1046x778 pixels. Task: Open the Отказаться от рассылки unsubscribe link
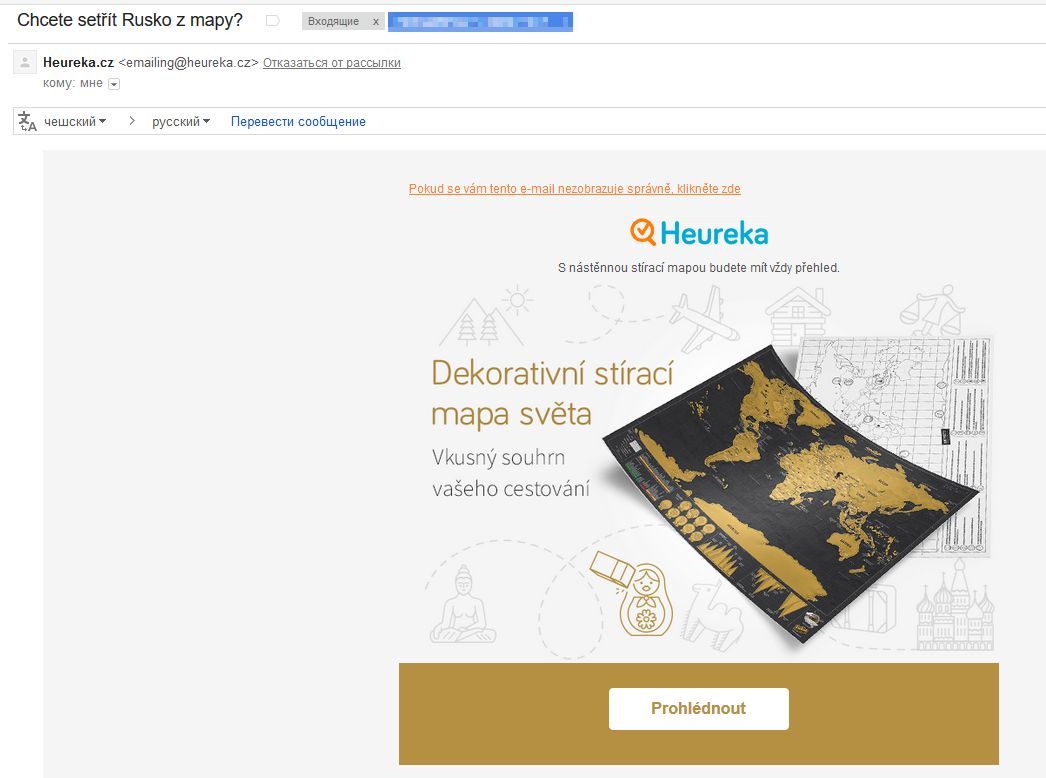(x=332, y=63)
